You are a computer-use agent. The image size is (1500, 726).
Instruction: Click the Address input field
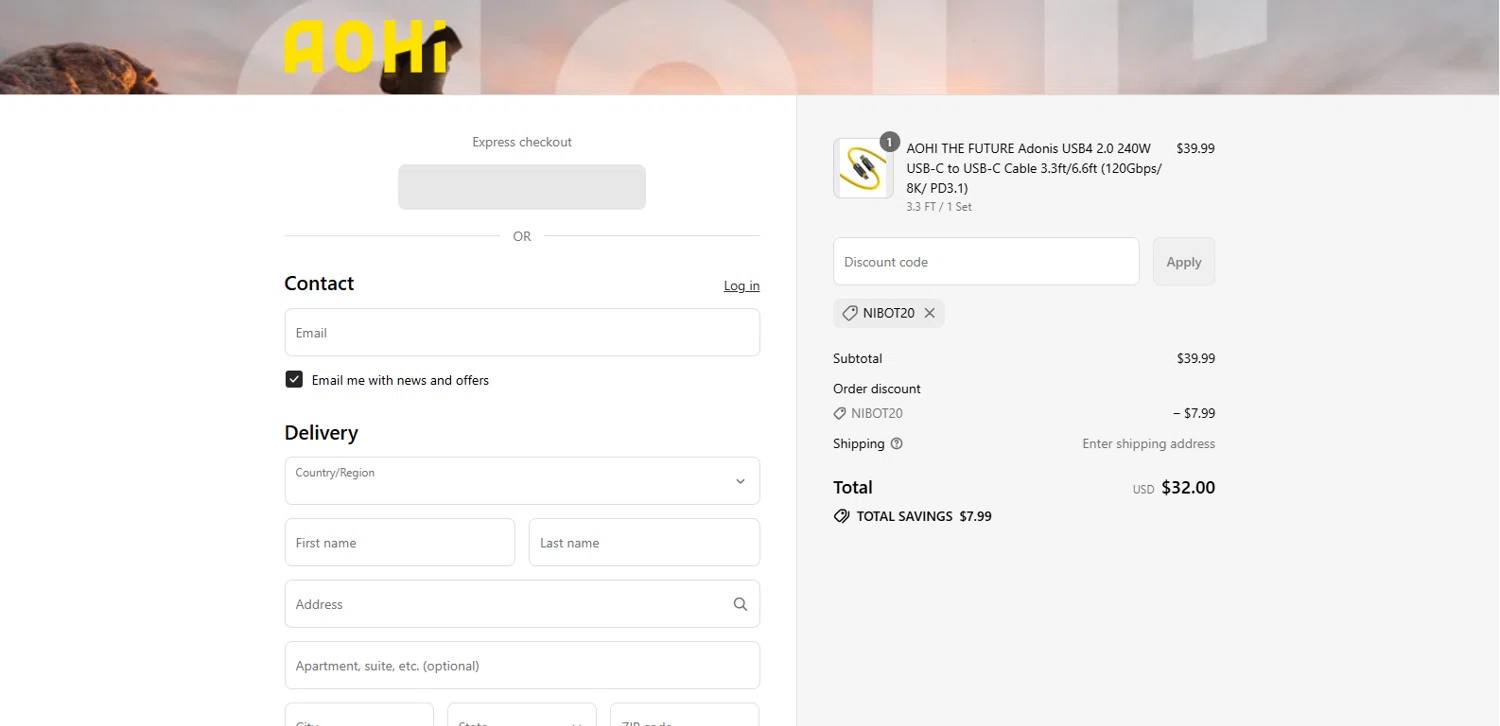522,604
